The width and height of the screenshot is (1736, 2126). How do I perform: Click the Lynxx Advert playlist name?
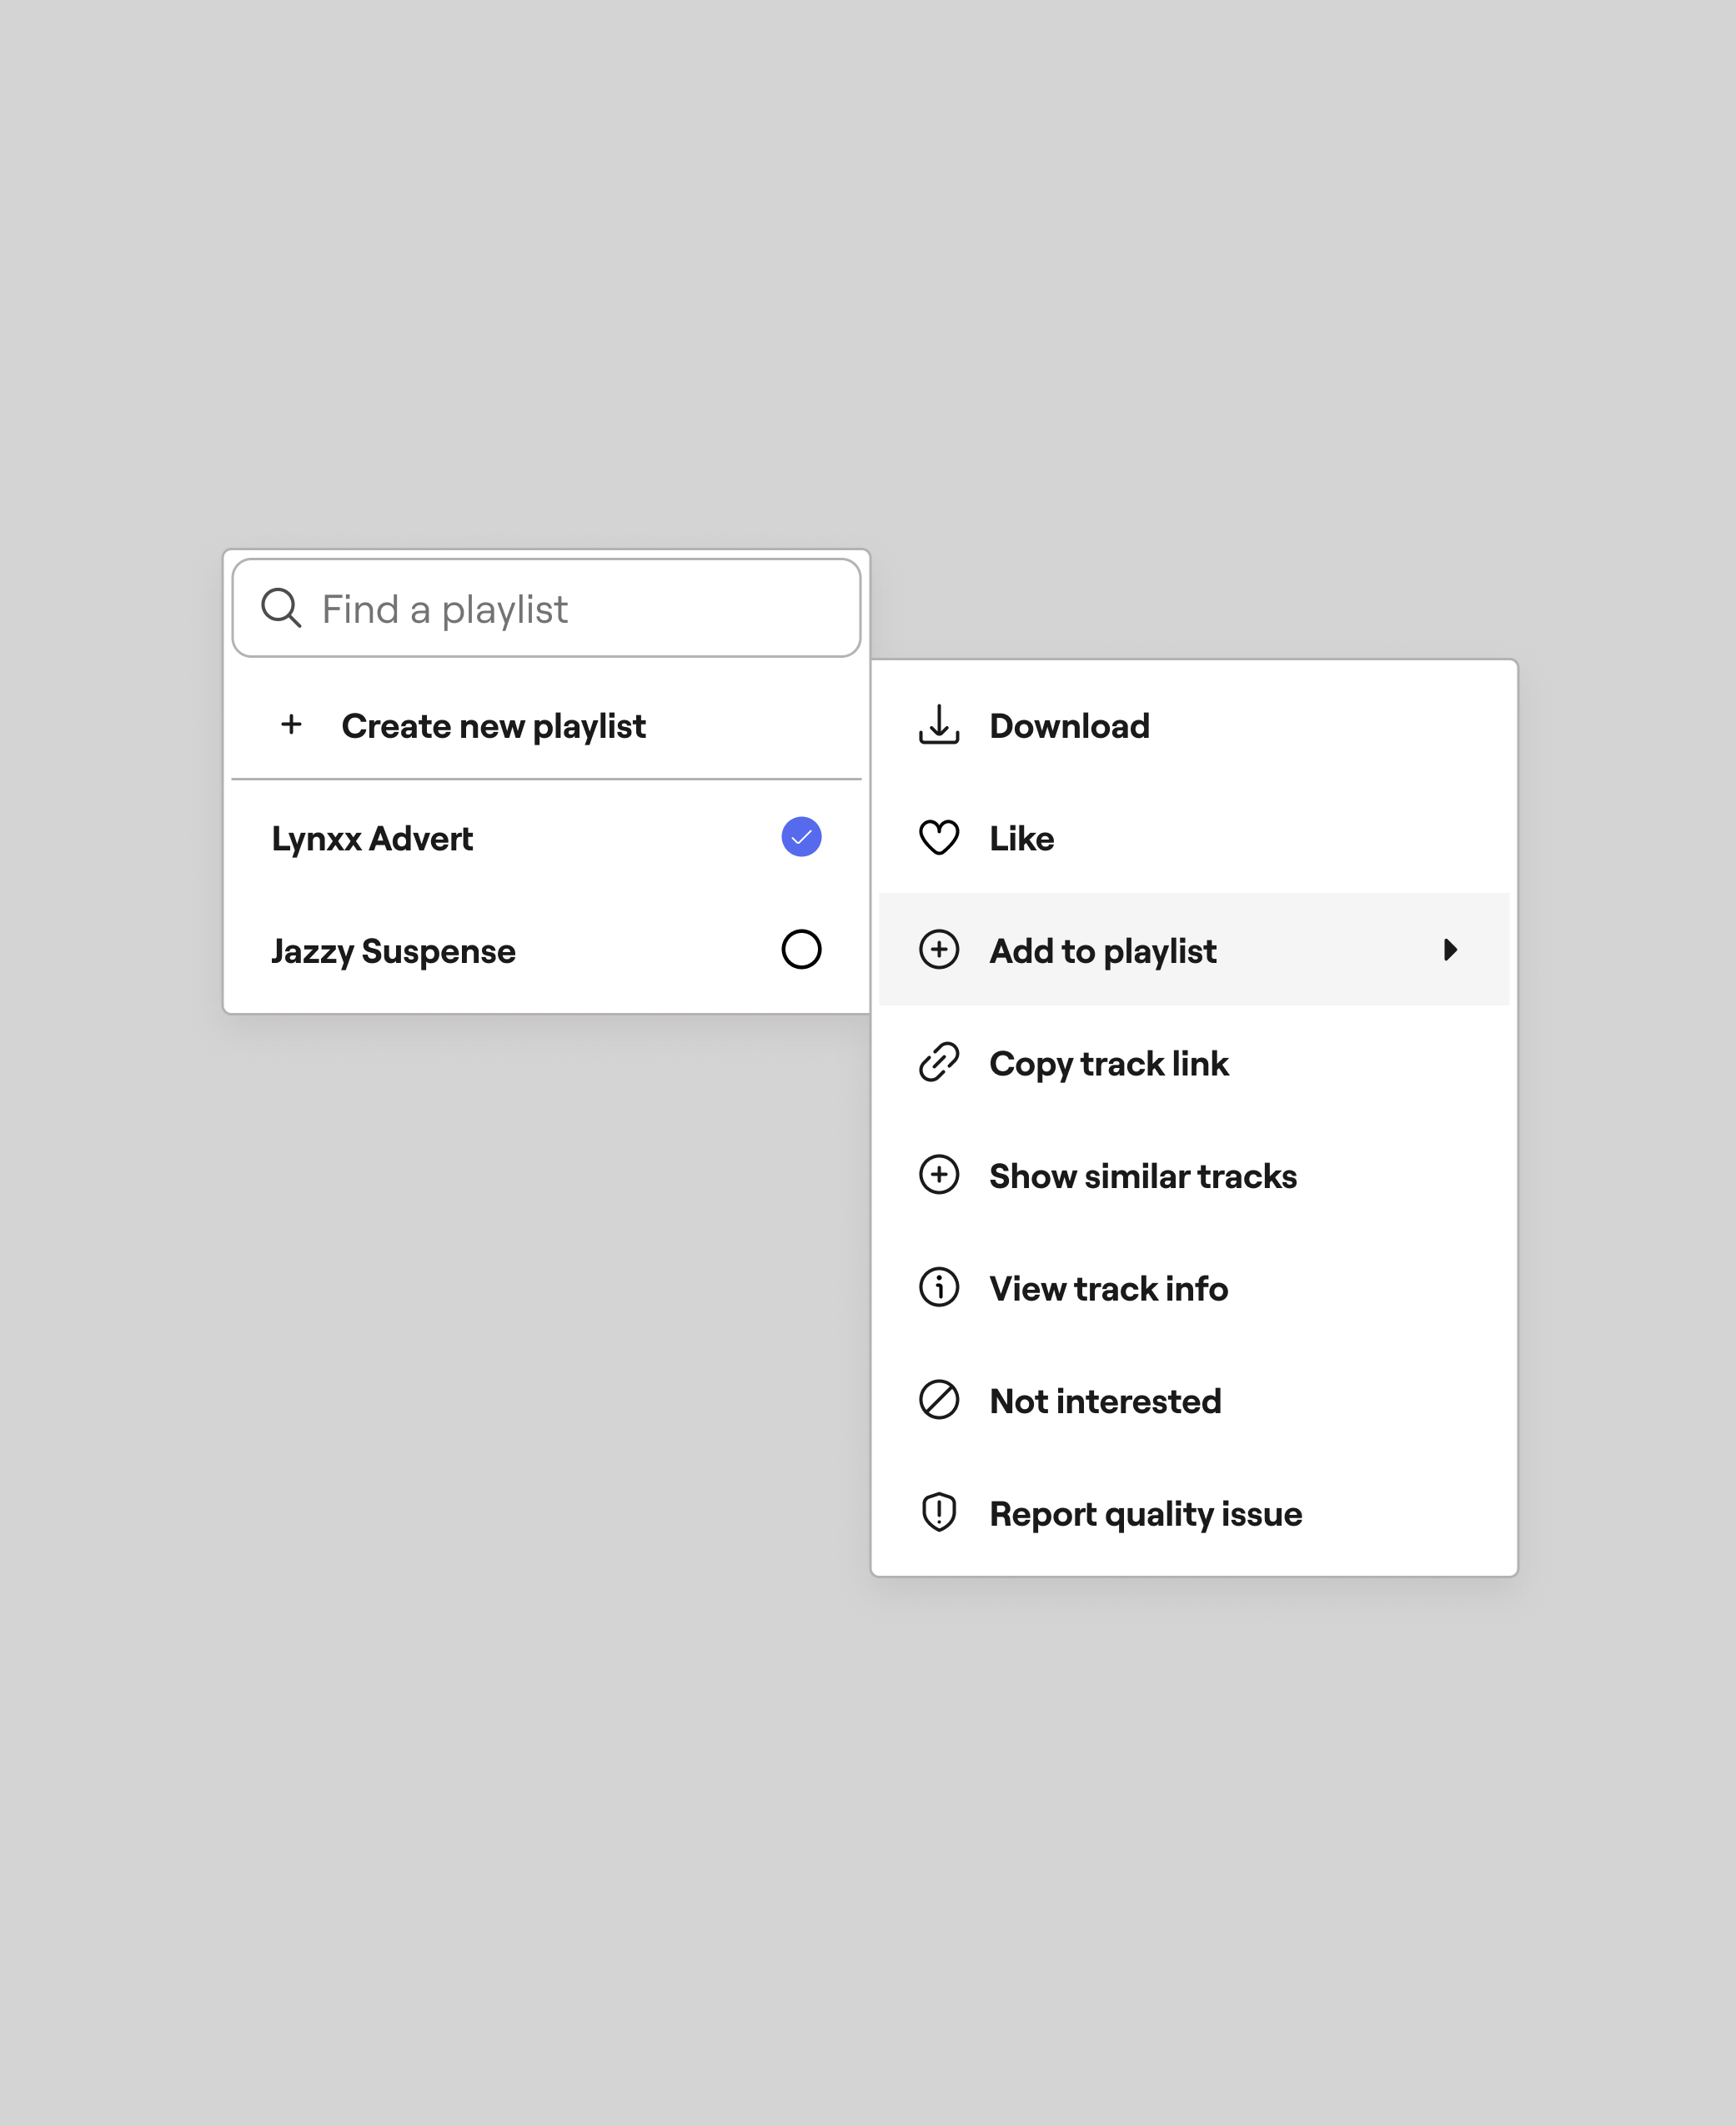372,838
